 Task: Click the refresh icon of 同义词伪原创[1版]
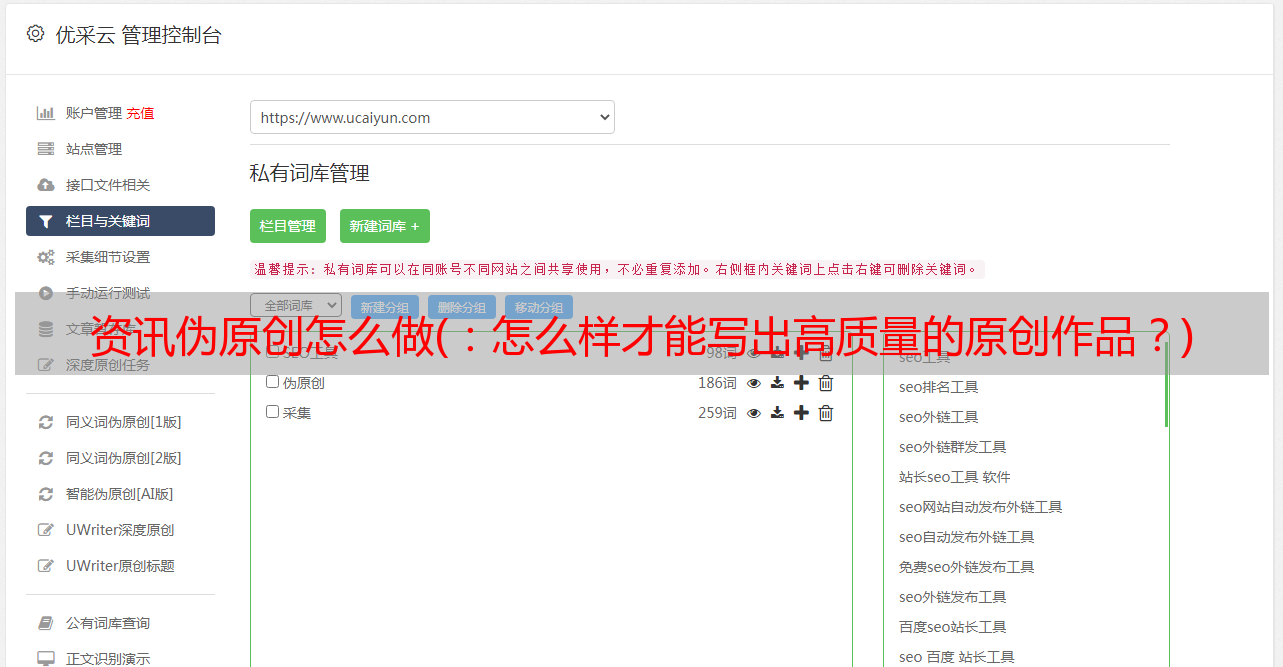coord(46,422)
